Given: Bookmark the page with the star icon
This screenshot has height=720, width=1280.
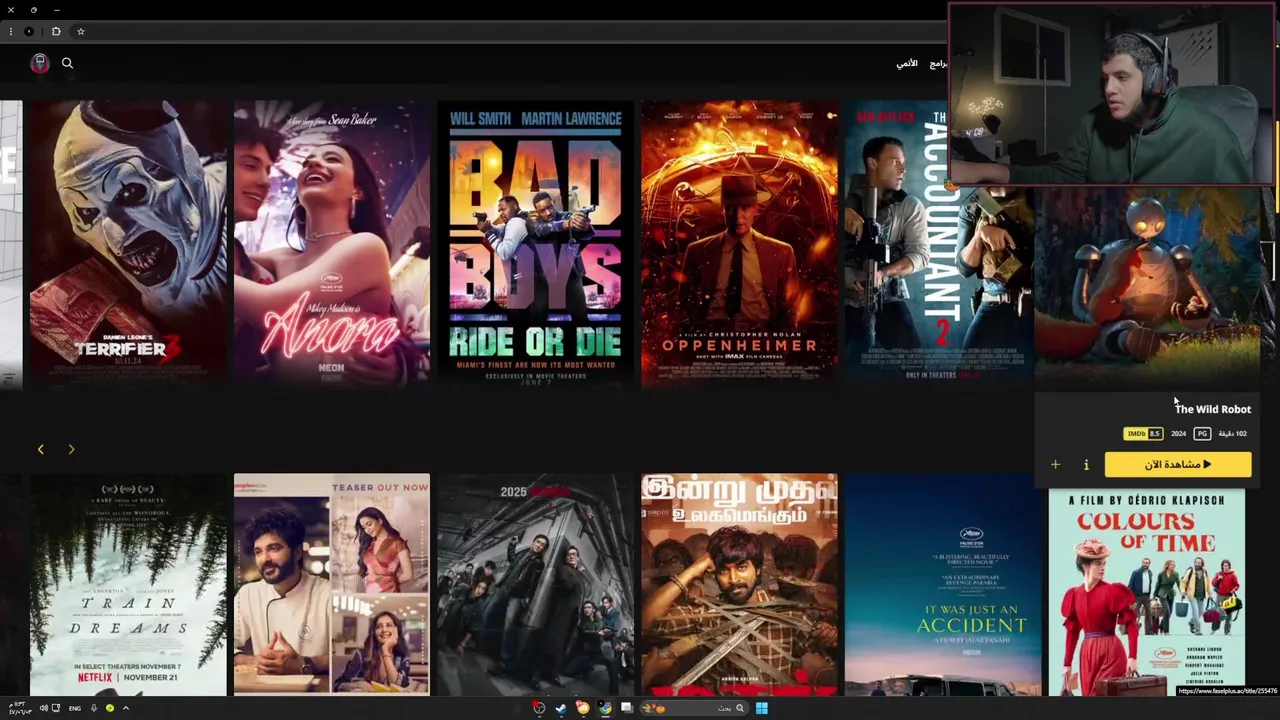Looking at the screenshot, I should coord(81,31).
